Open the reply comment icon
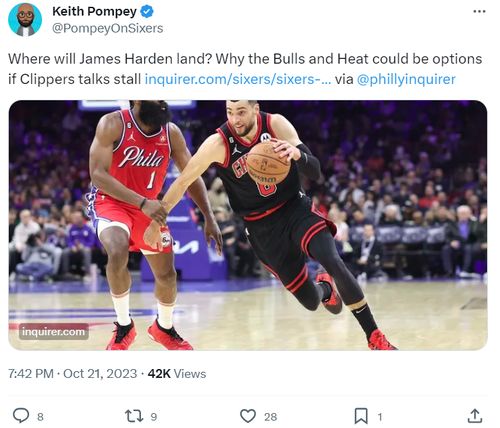 click(21, 416)
